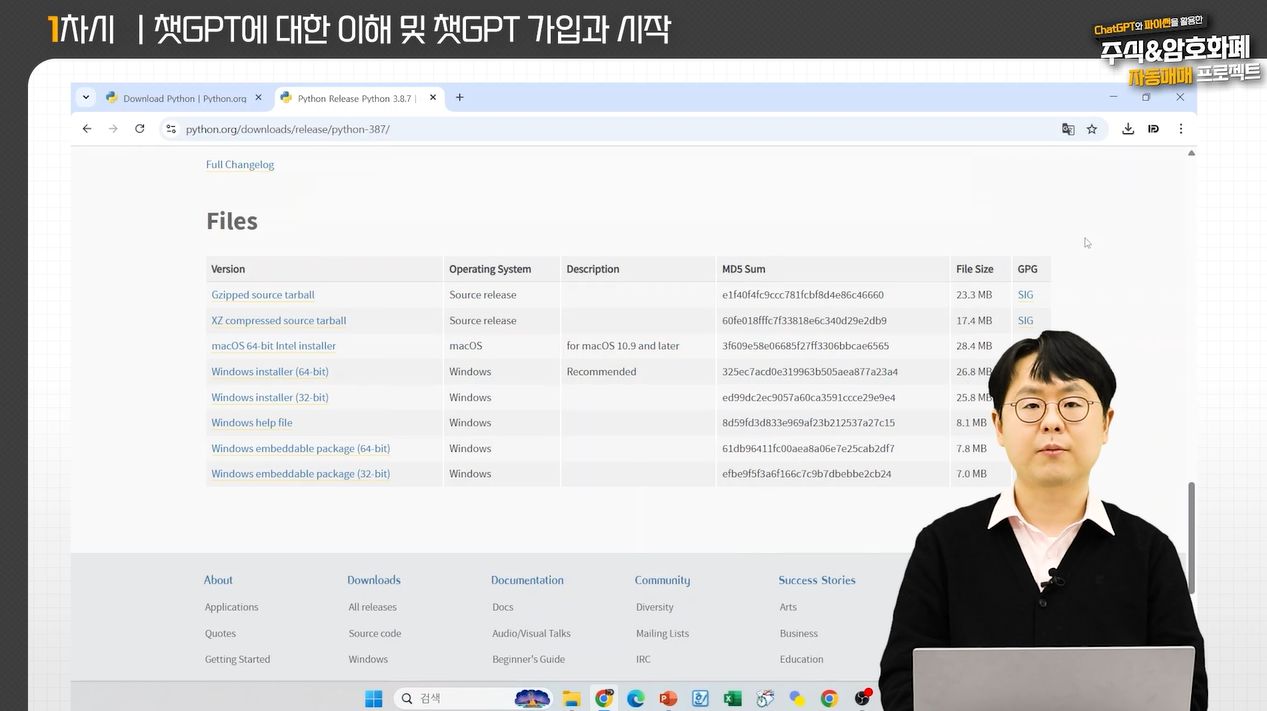1267x711 pixels.
Task: Click the Windows taskbar search box
Action: [x=472, y=698]
